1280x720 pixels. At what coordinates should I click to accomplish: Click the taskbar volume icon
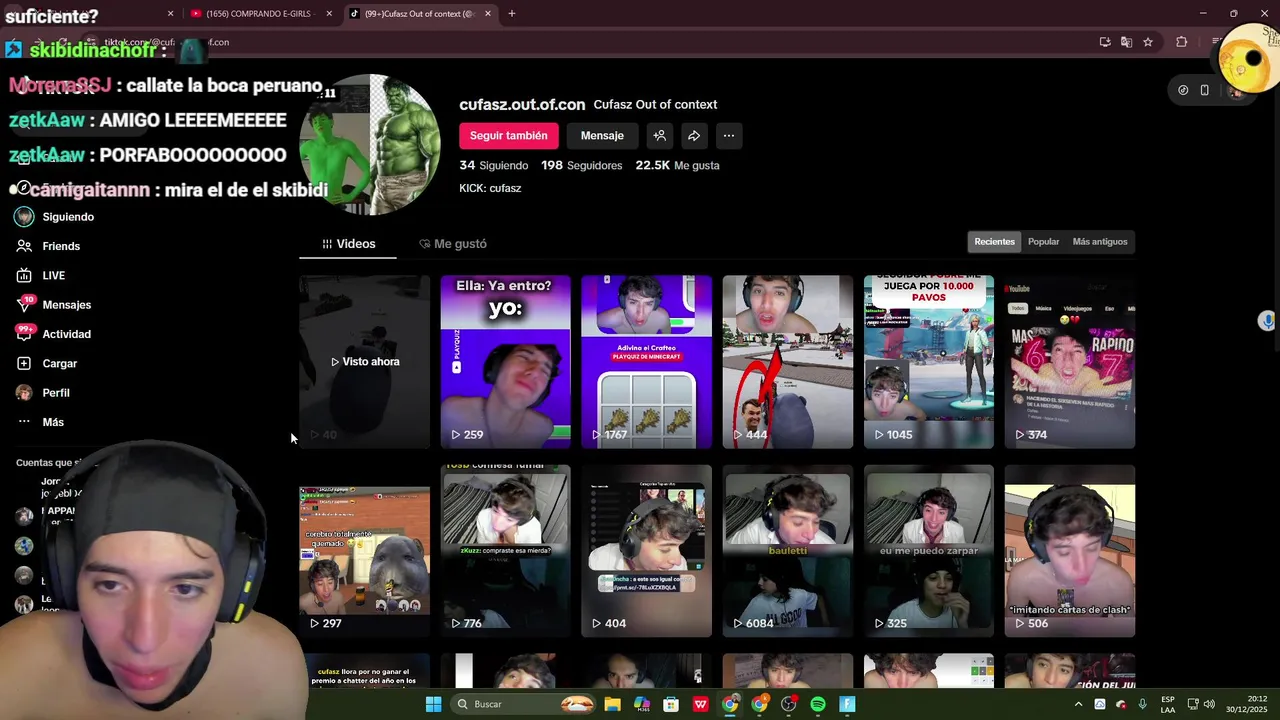click(x=1209, y=704)
